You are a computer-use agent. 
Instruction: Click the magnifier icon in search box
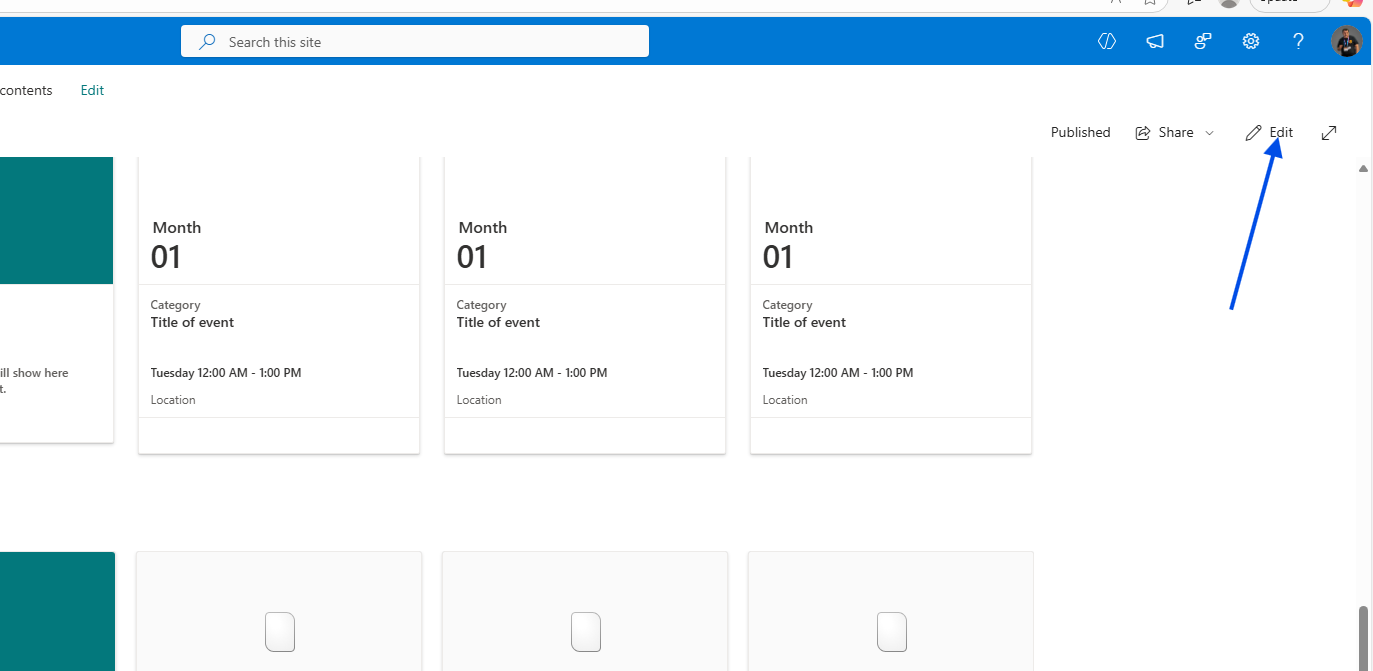207,42
